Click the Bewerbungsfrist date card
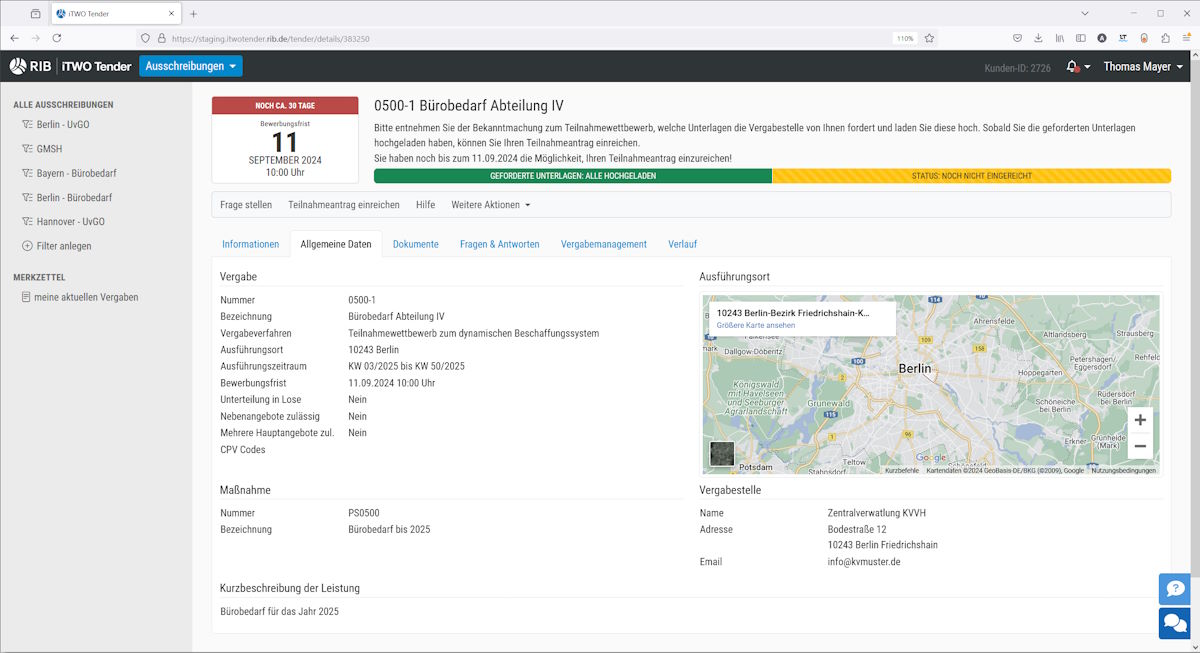 [285, 140]
